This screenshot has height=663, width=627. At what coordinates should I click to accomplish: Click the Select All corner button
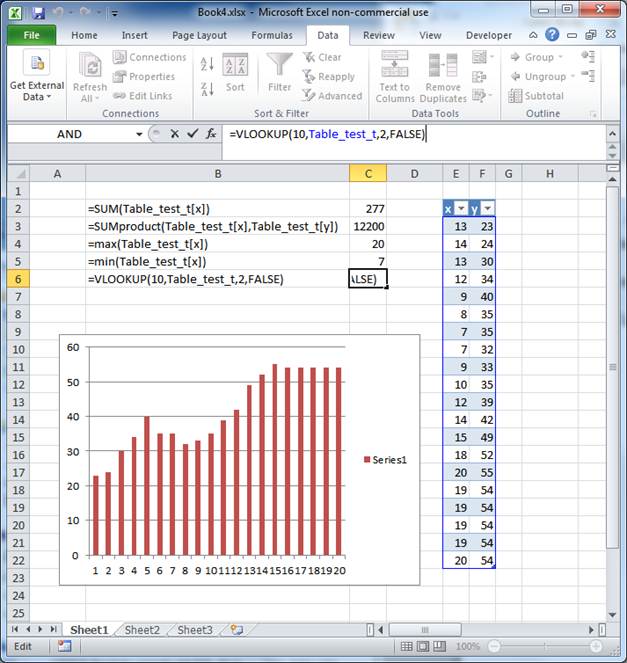pos(19,174)
